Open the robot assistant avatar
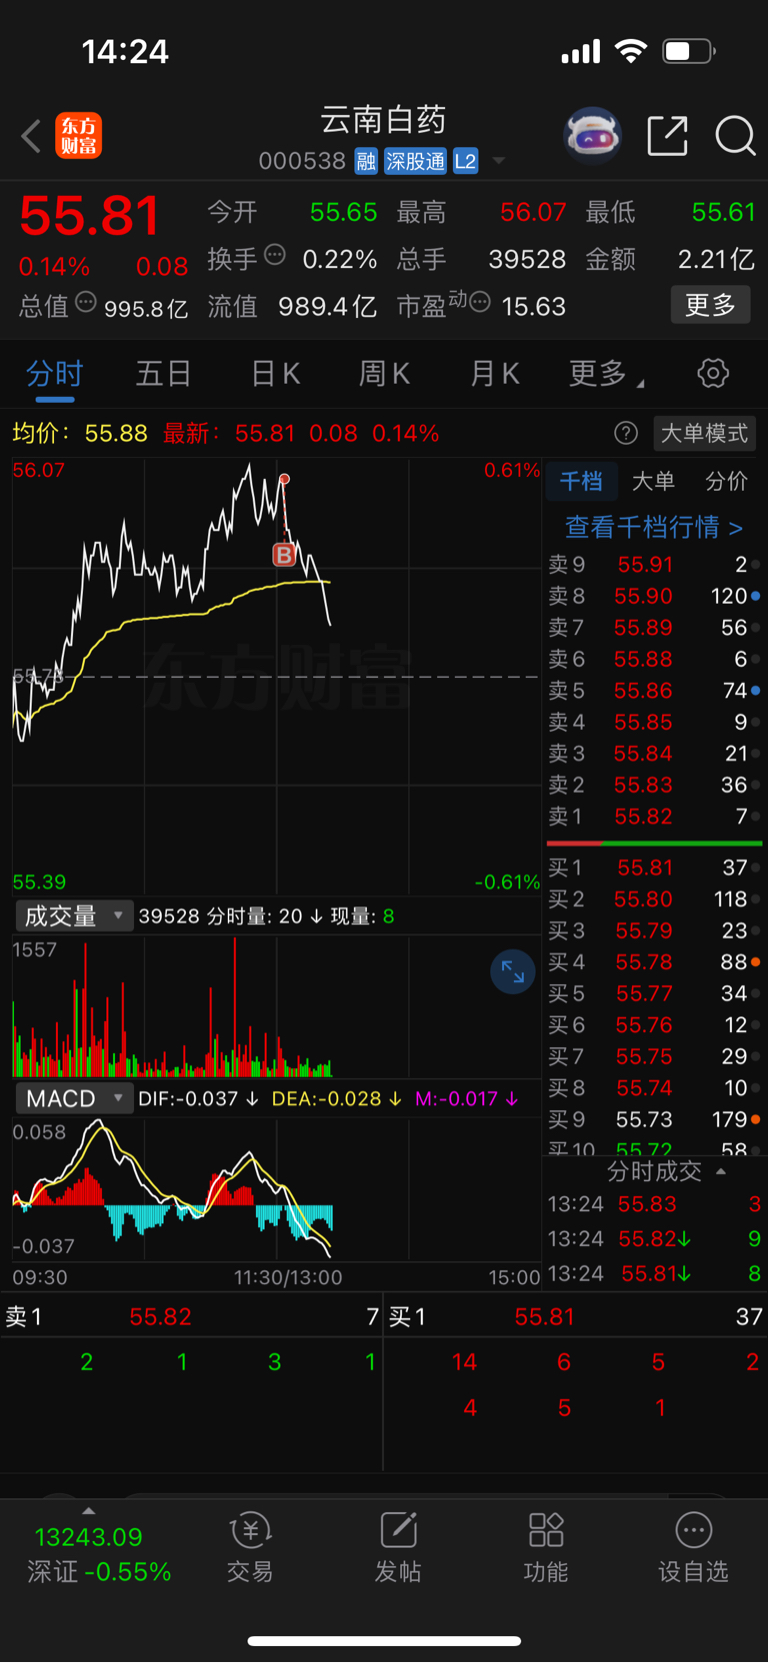 pyautogui.click(x=593, y=135)
